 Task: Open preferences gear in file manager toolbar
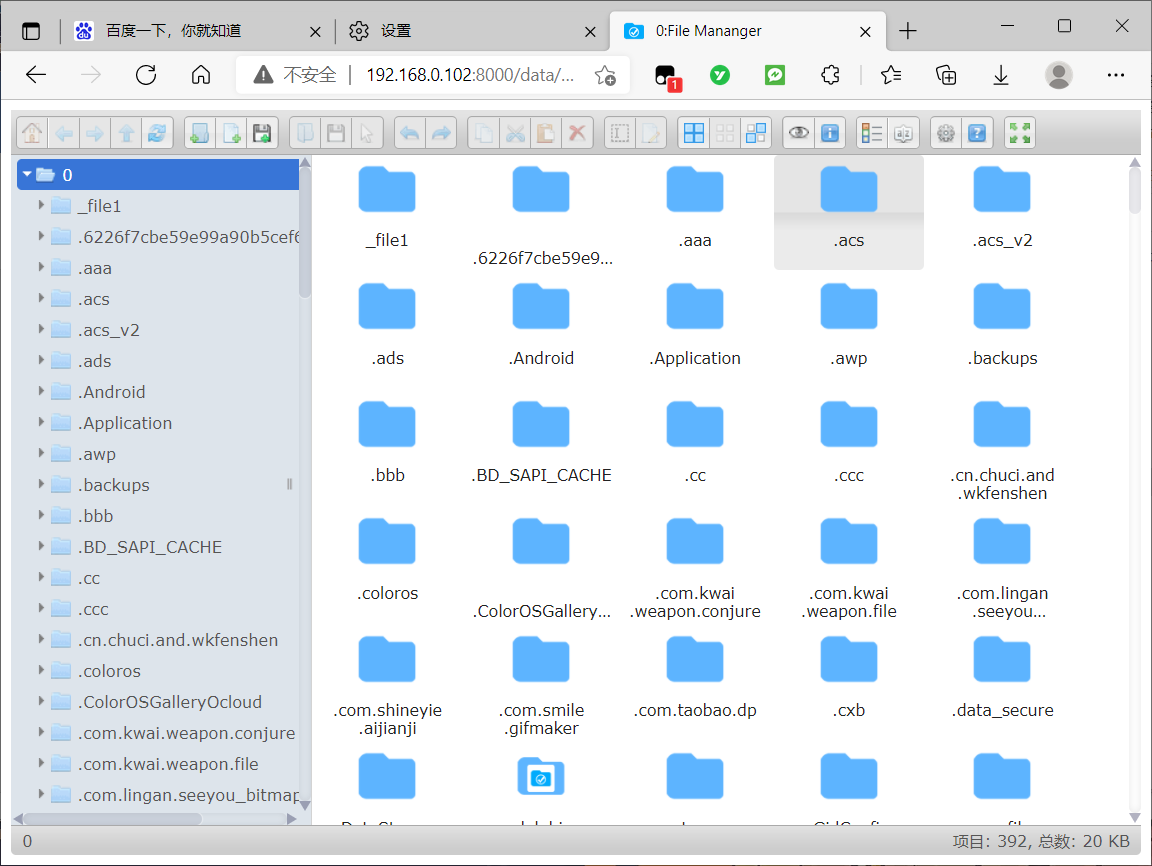pyautogui.click(x=945, y=133)
